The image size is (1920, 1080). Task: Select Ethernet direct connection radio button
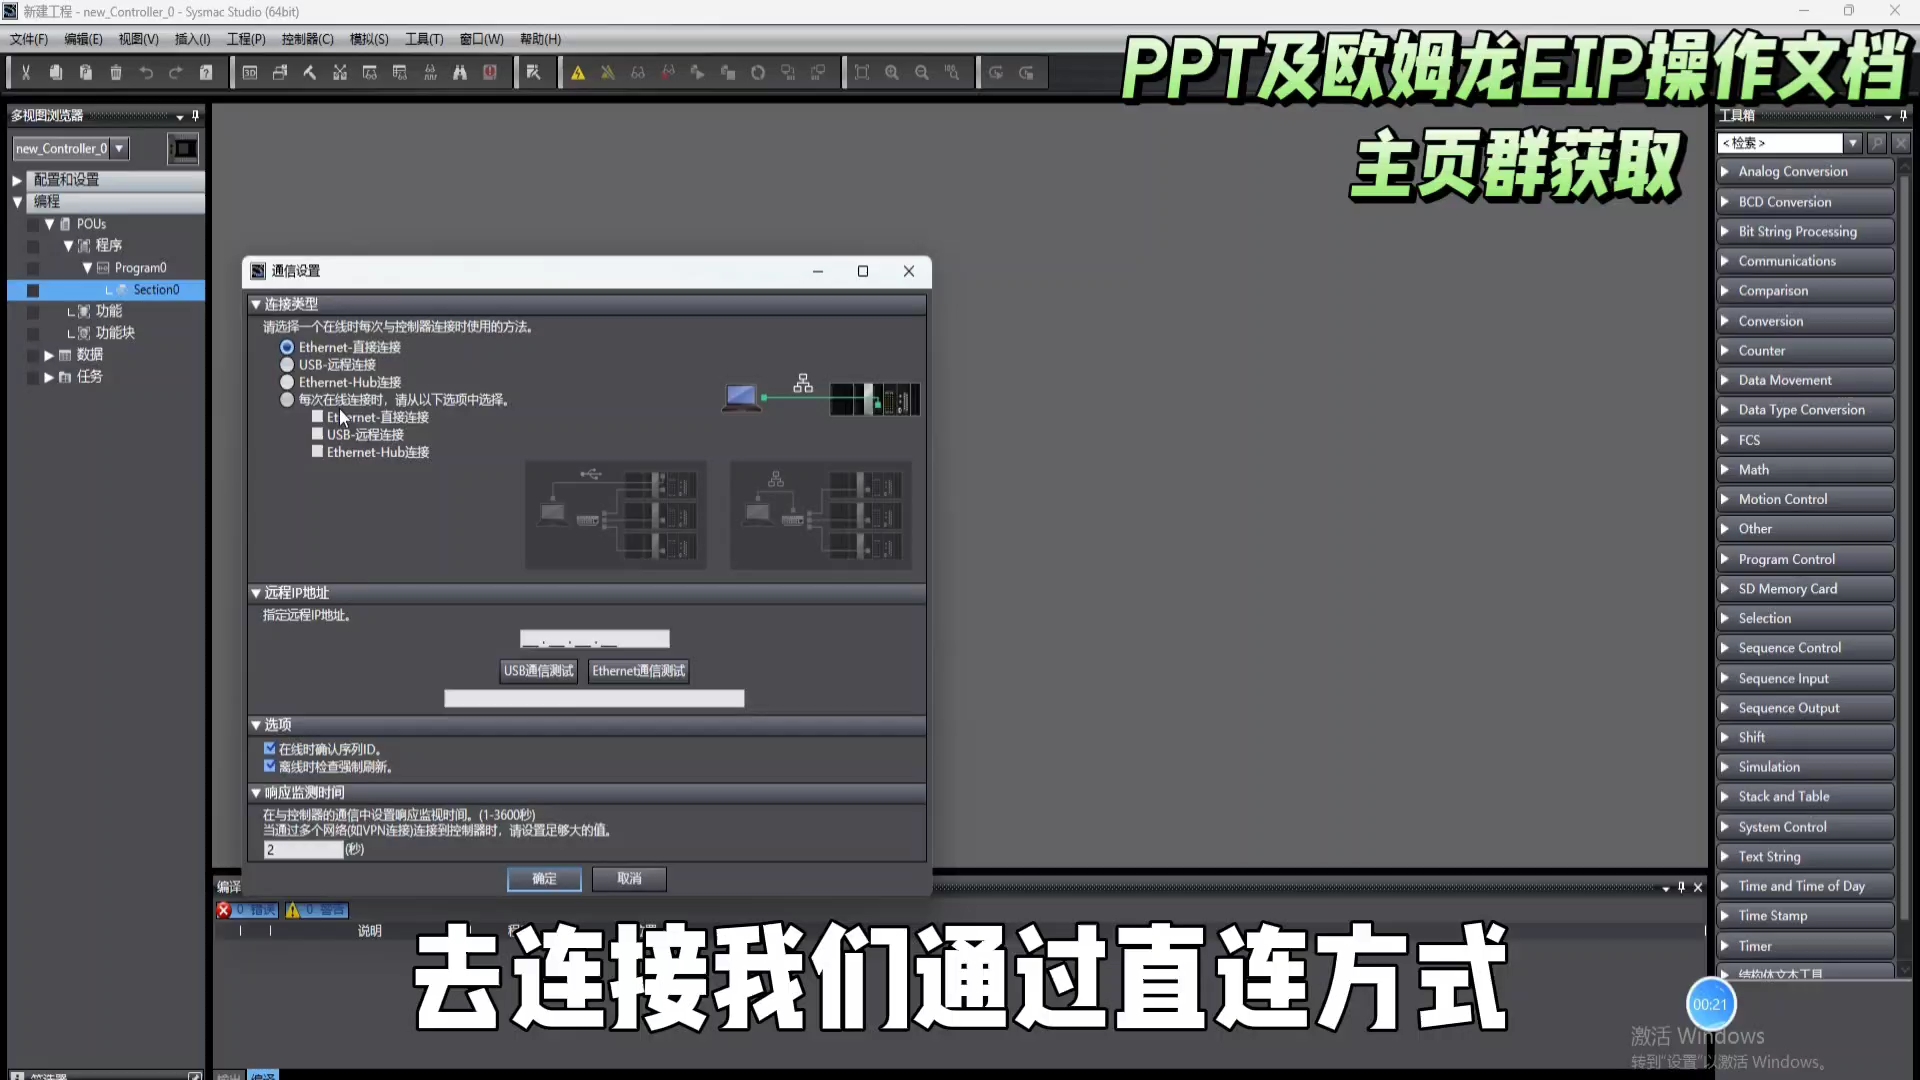pyautogui.click(x=287, y=347)
